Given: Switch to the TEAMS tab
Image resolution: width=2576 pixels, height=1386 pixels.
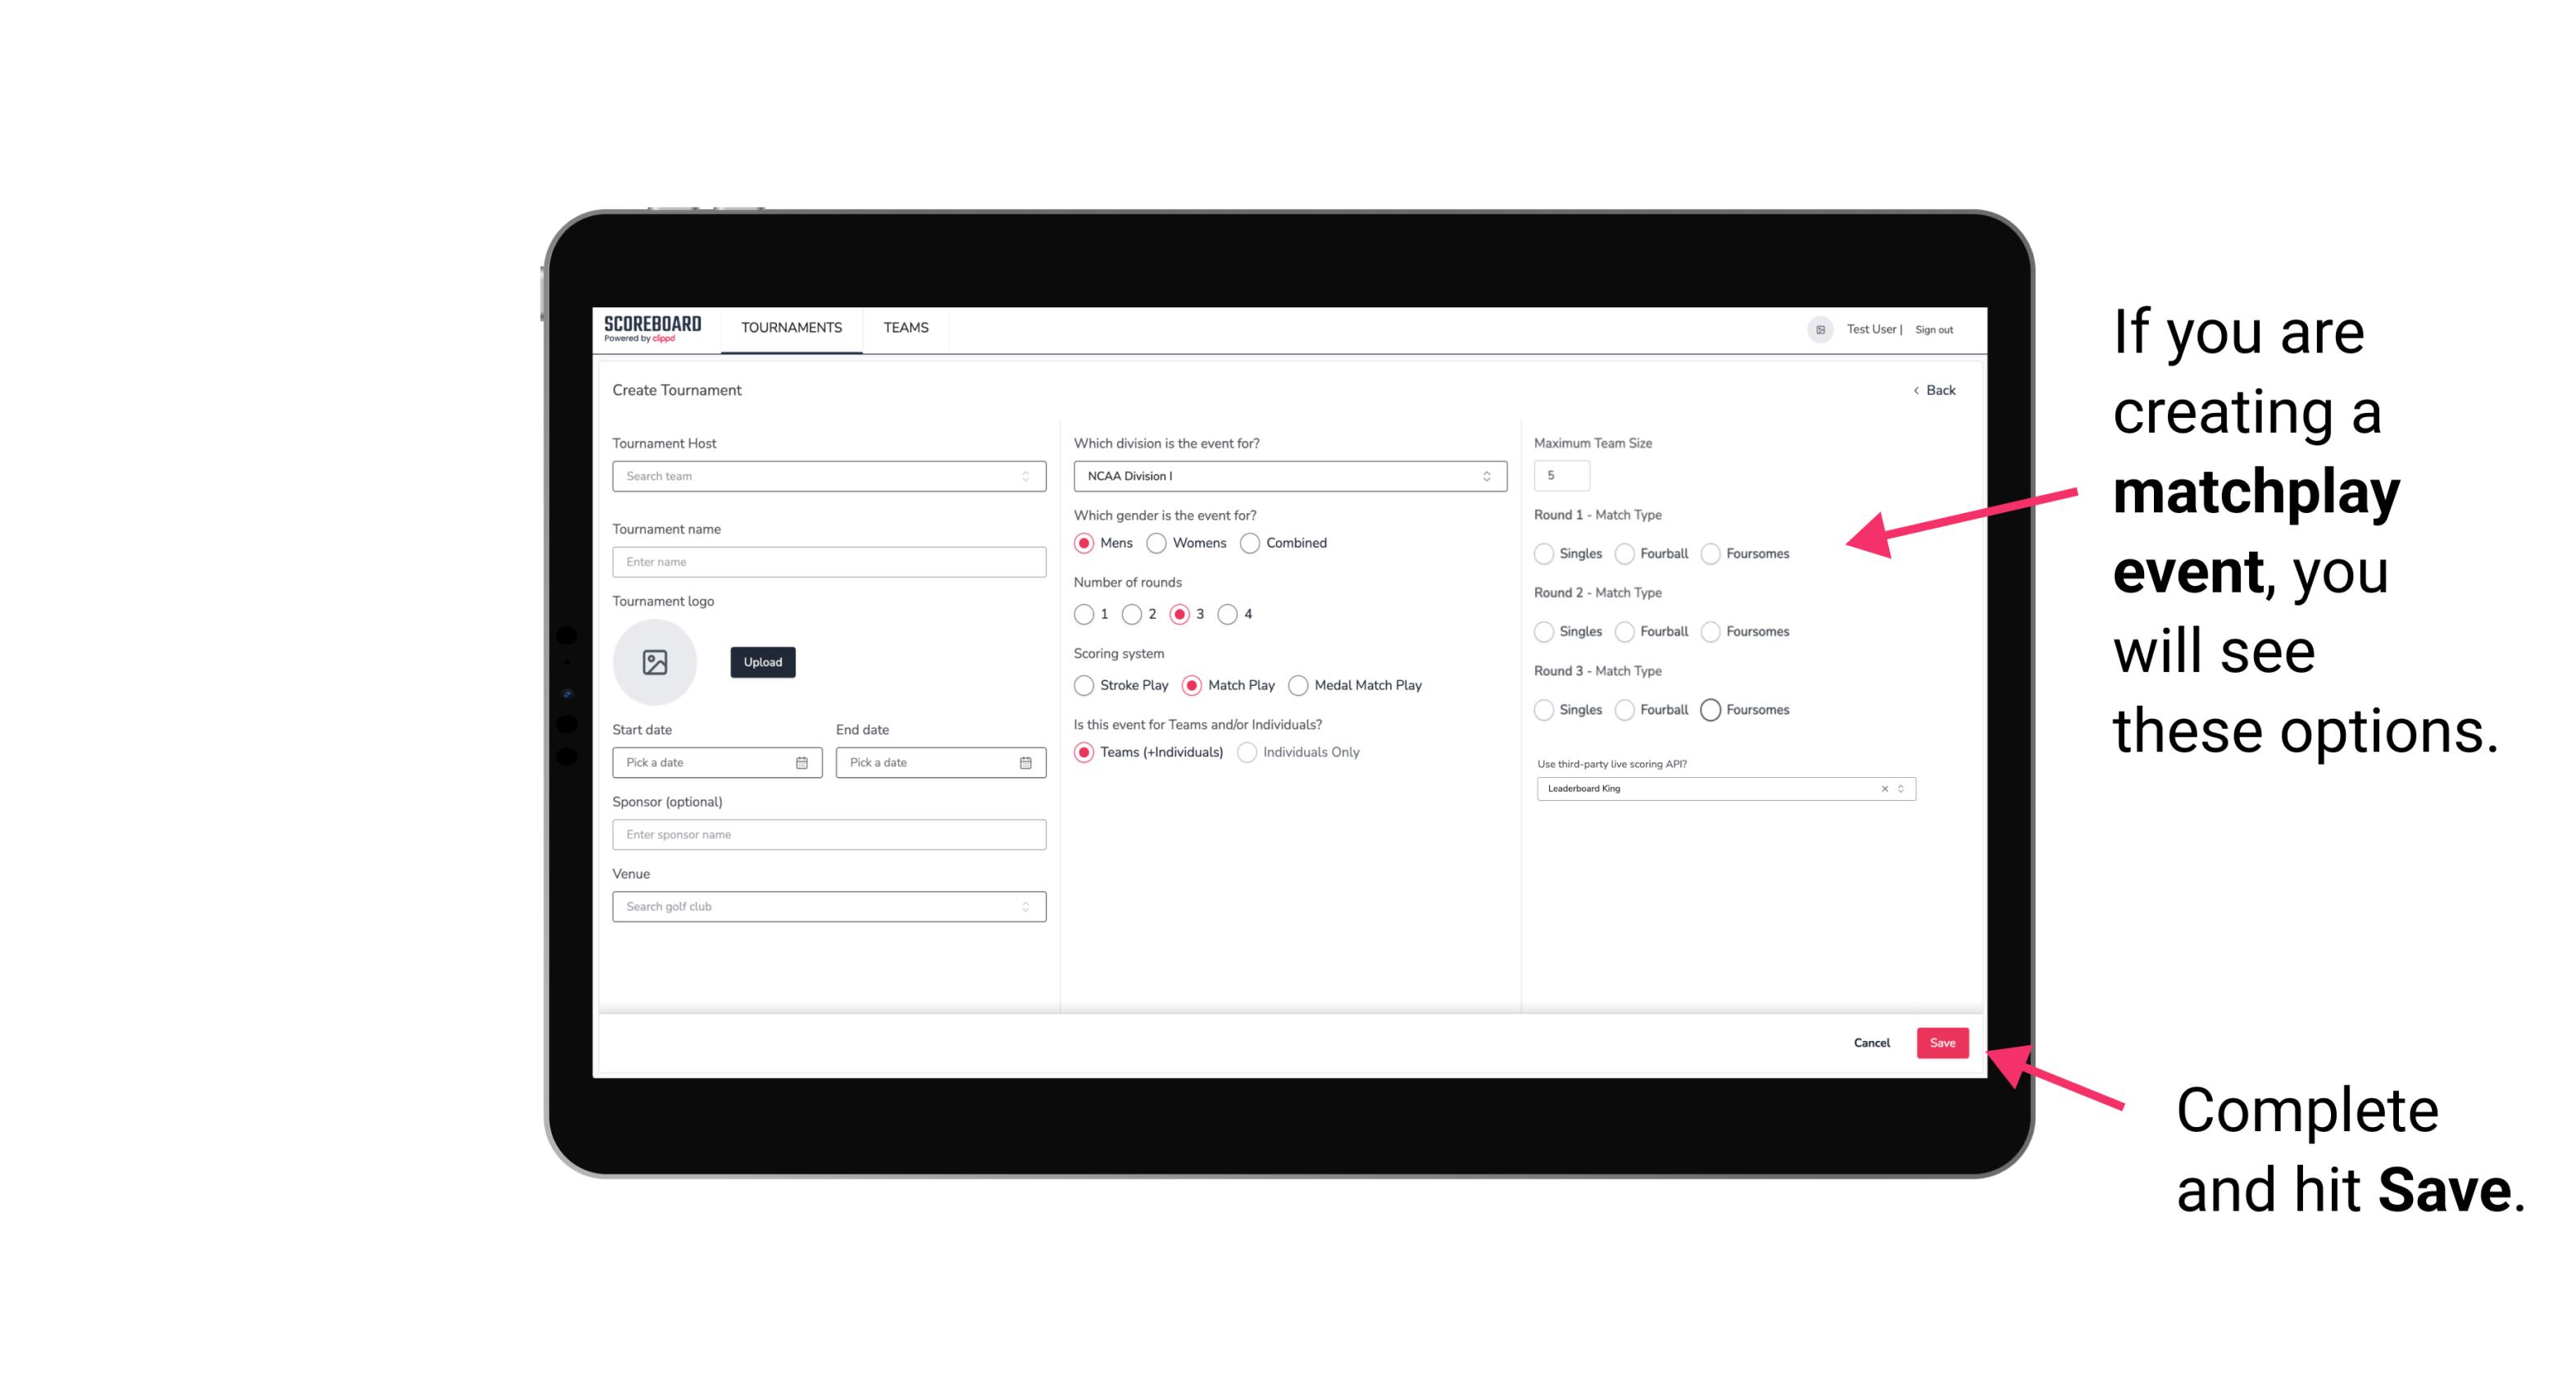Looking at the screenshot, I should (904, 328).
